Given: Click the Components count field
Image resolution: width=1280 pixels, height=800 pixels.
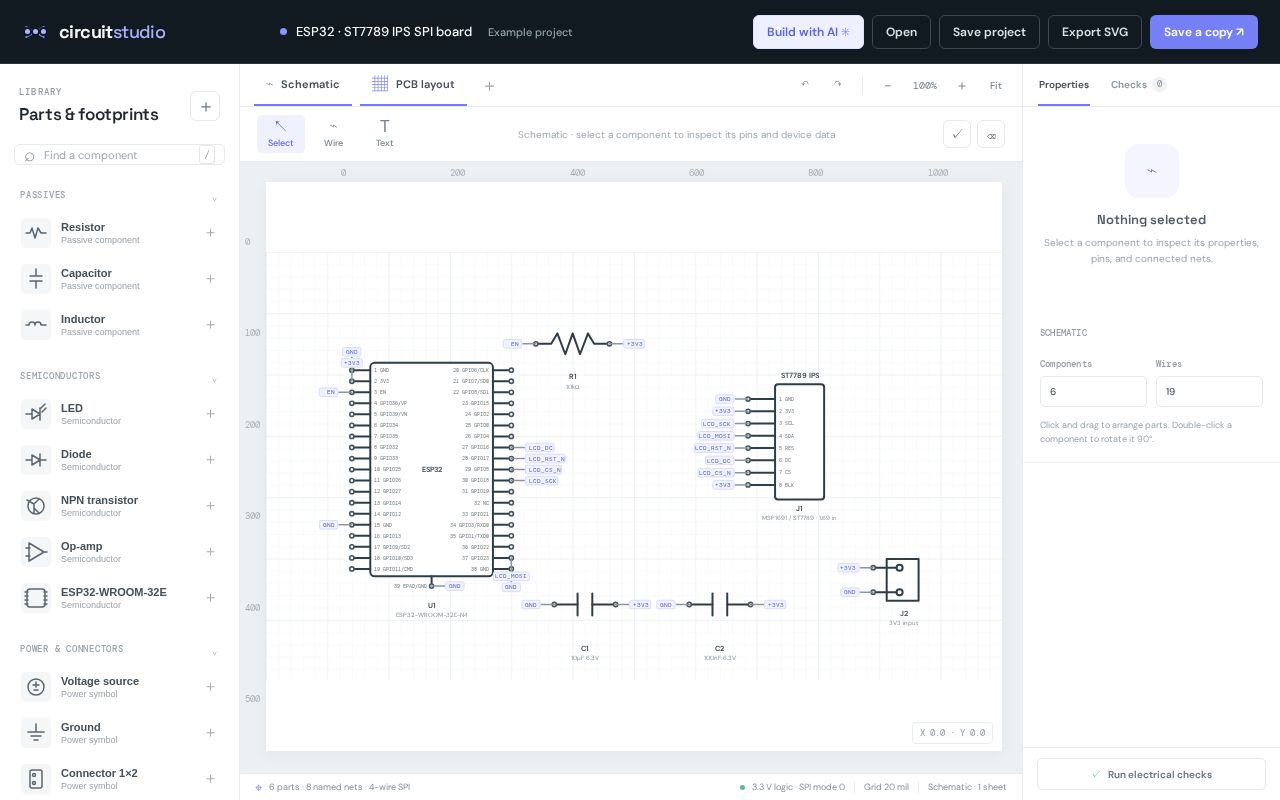Looking at the screenshot, I should coord(1093,391).
